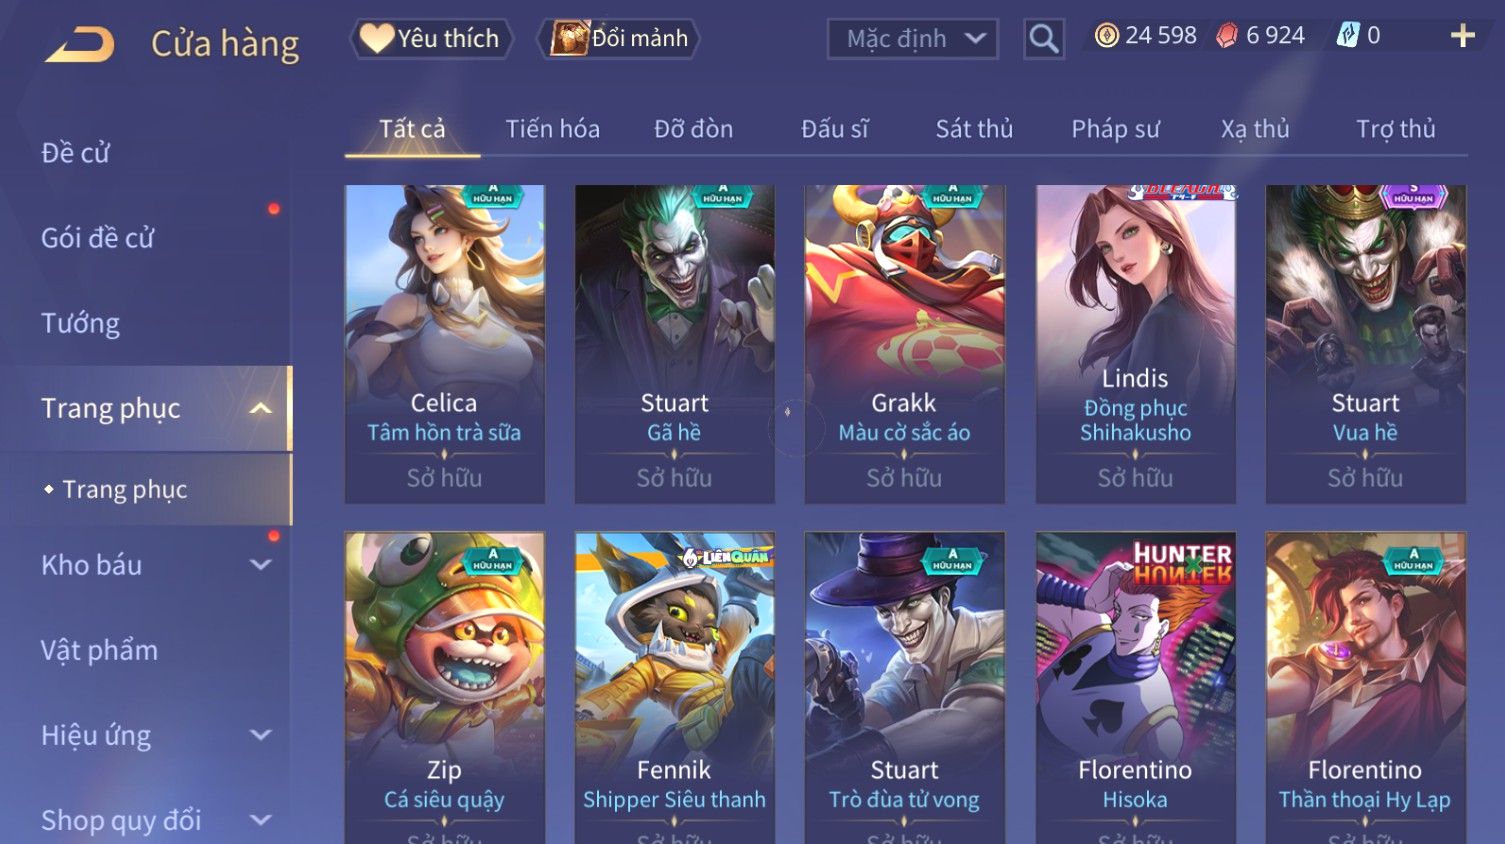Tap the blue voucher currency icon
The width and height of the screenshot is (1505, 844).
point(1348,36)
